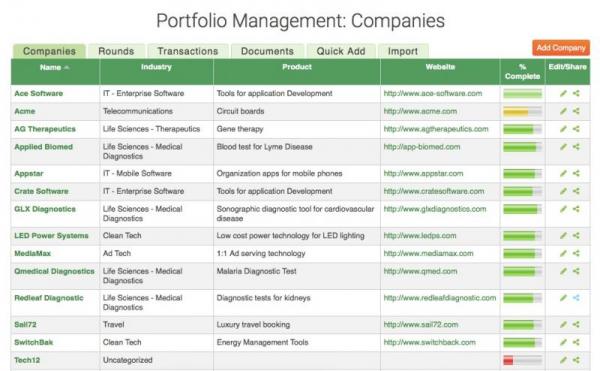Click the share icon for Acme row
The height and width of the screenshot is (371, 600).
pos(576,111)
